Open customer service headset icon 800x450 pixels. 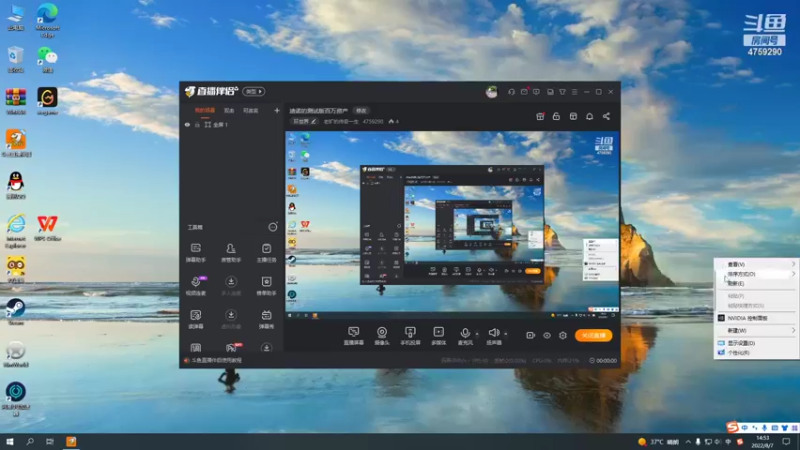511,92
